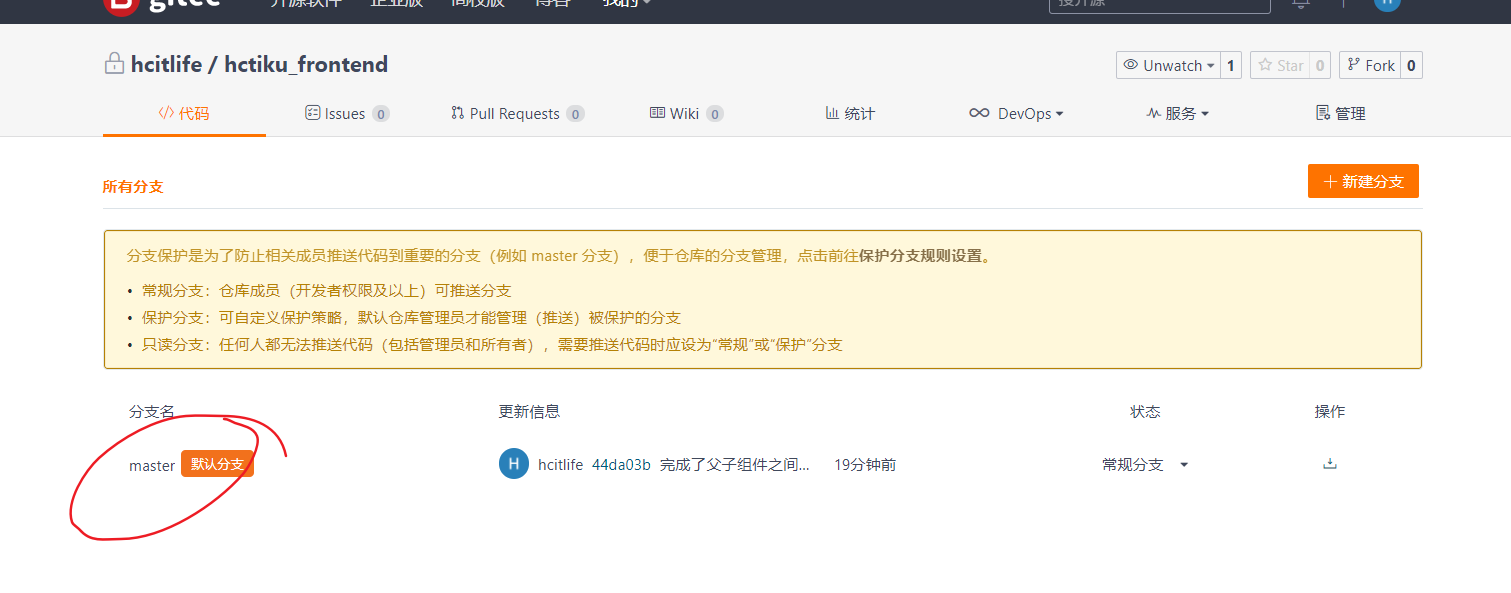Click the hcitlife user avatar
This screenshot has width=1511, height=593.
513,464
